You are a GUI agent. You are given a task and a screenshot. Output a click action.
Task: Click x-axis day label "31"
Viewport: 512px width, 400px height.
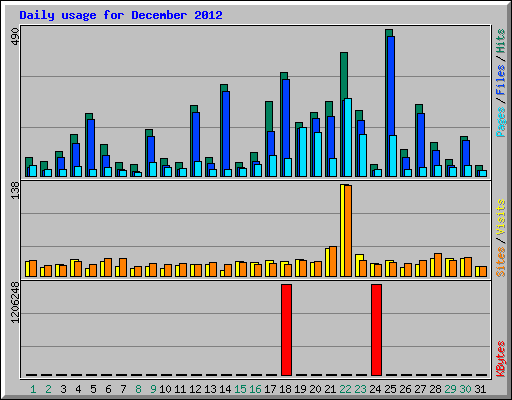pos(480,389)
